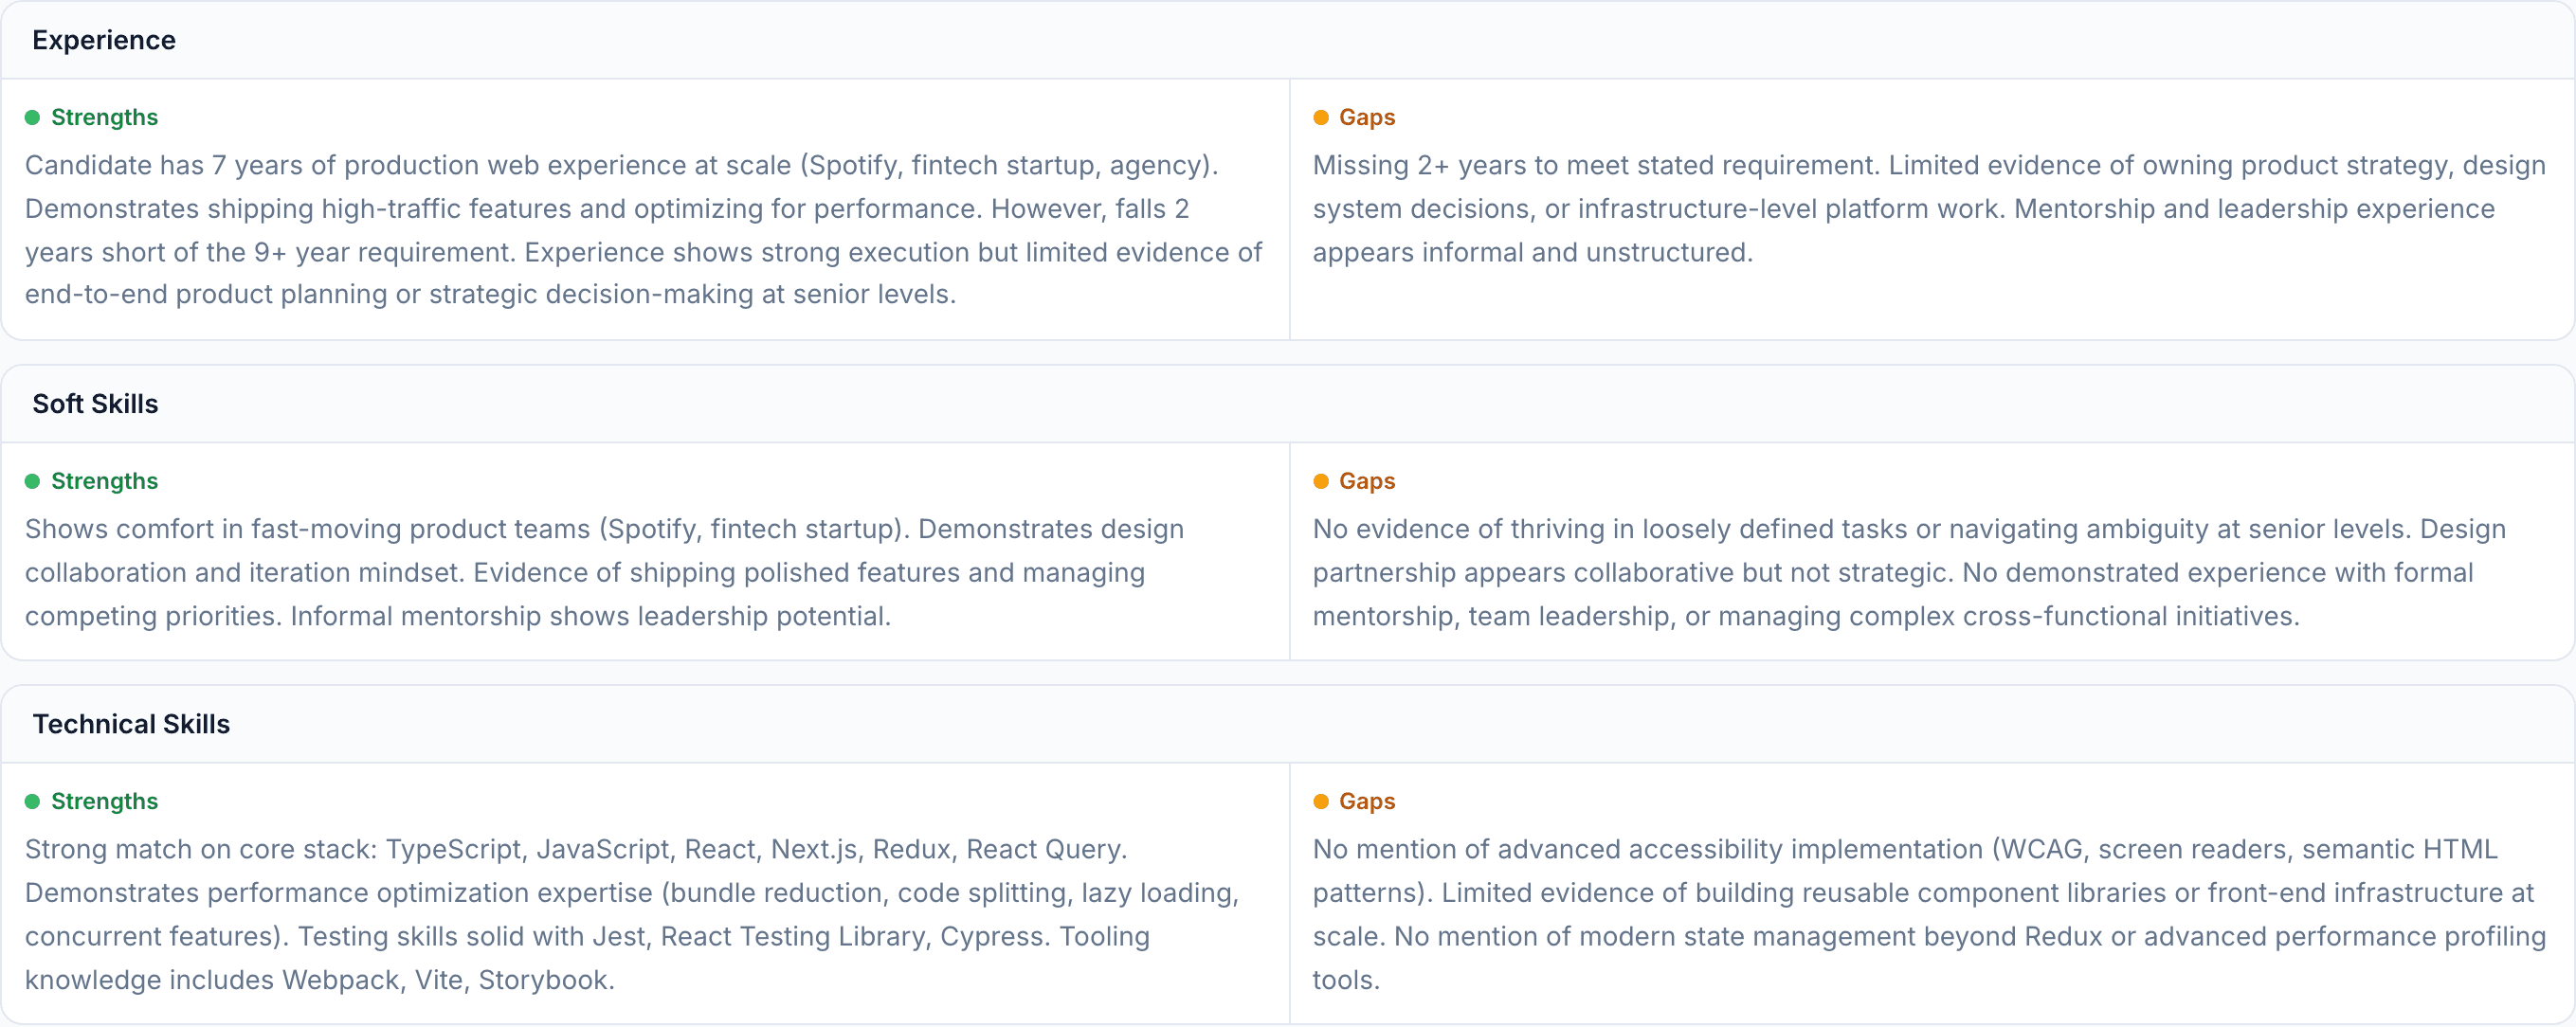The image size is (2576, 1027).
Task: Click the orange dot beside Soft Skills Gaps
Action: pos(1320,481)
